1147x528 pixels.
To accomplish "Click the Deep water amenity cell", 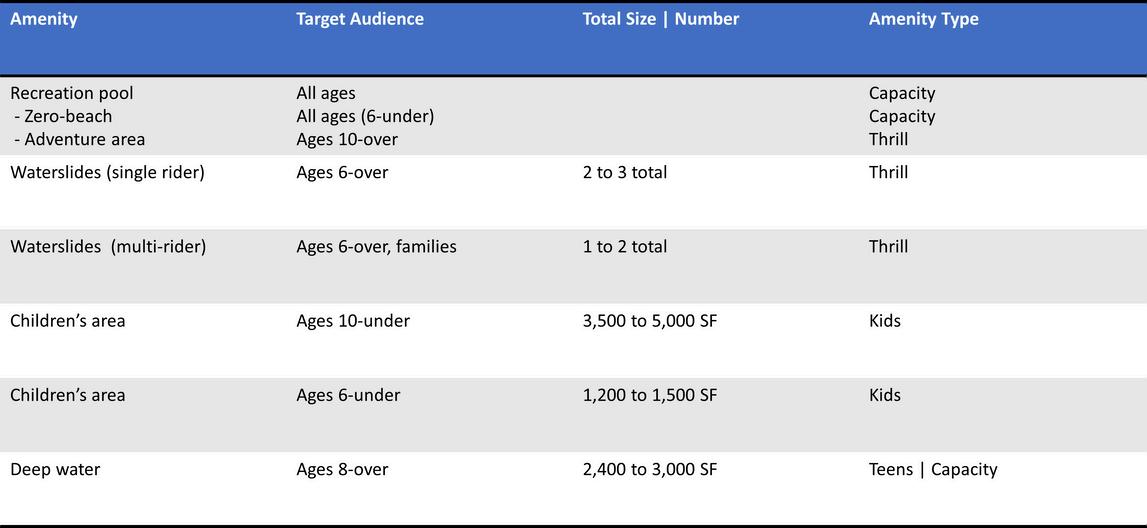I will (x=55, y=469).
